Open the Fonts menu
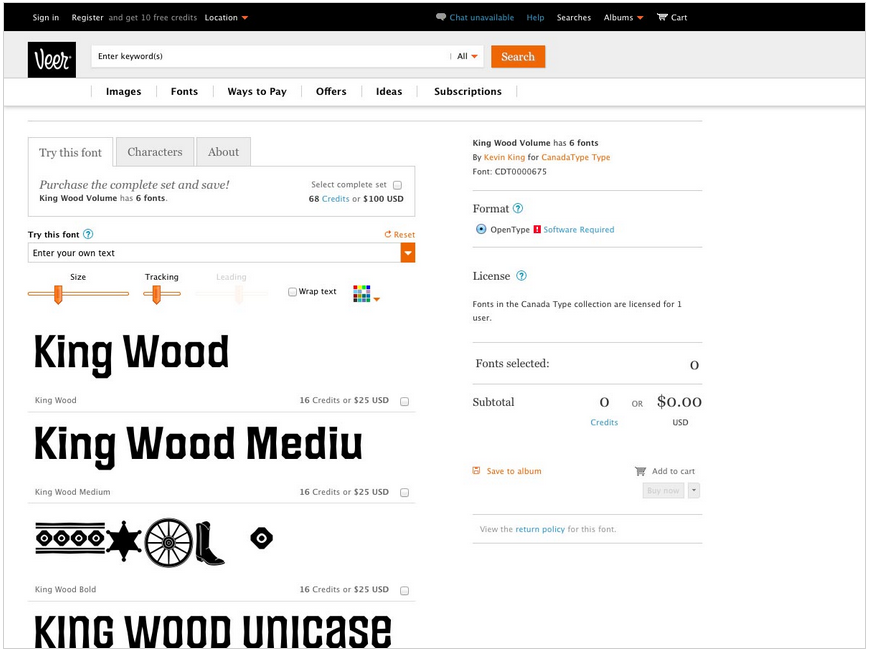The image size is (874, 657). coord(184,91)
